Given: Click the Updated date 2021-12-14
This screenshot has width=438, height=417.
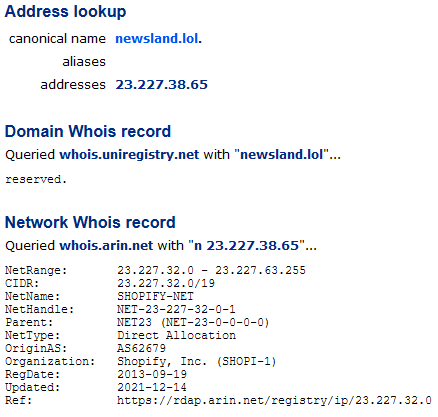Looking at the screenshot, I should point(152,387).
